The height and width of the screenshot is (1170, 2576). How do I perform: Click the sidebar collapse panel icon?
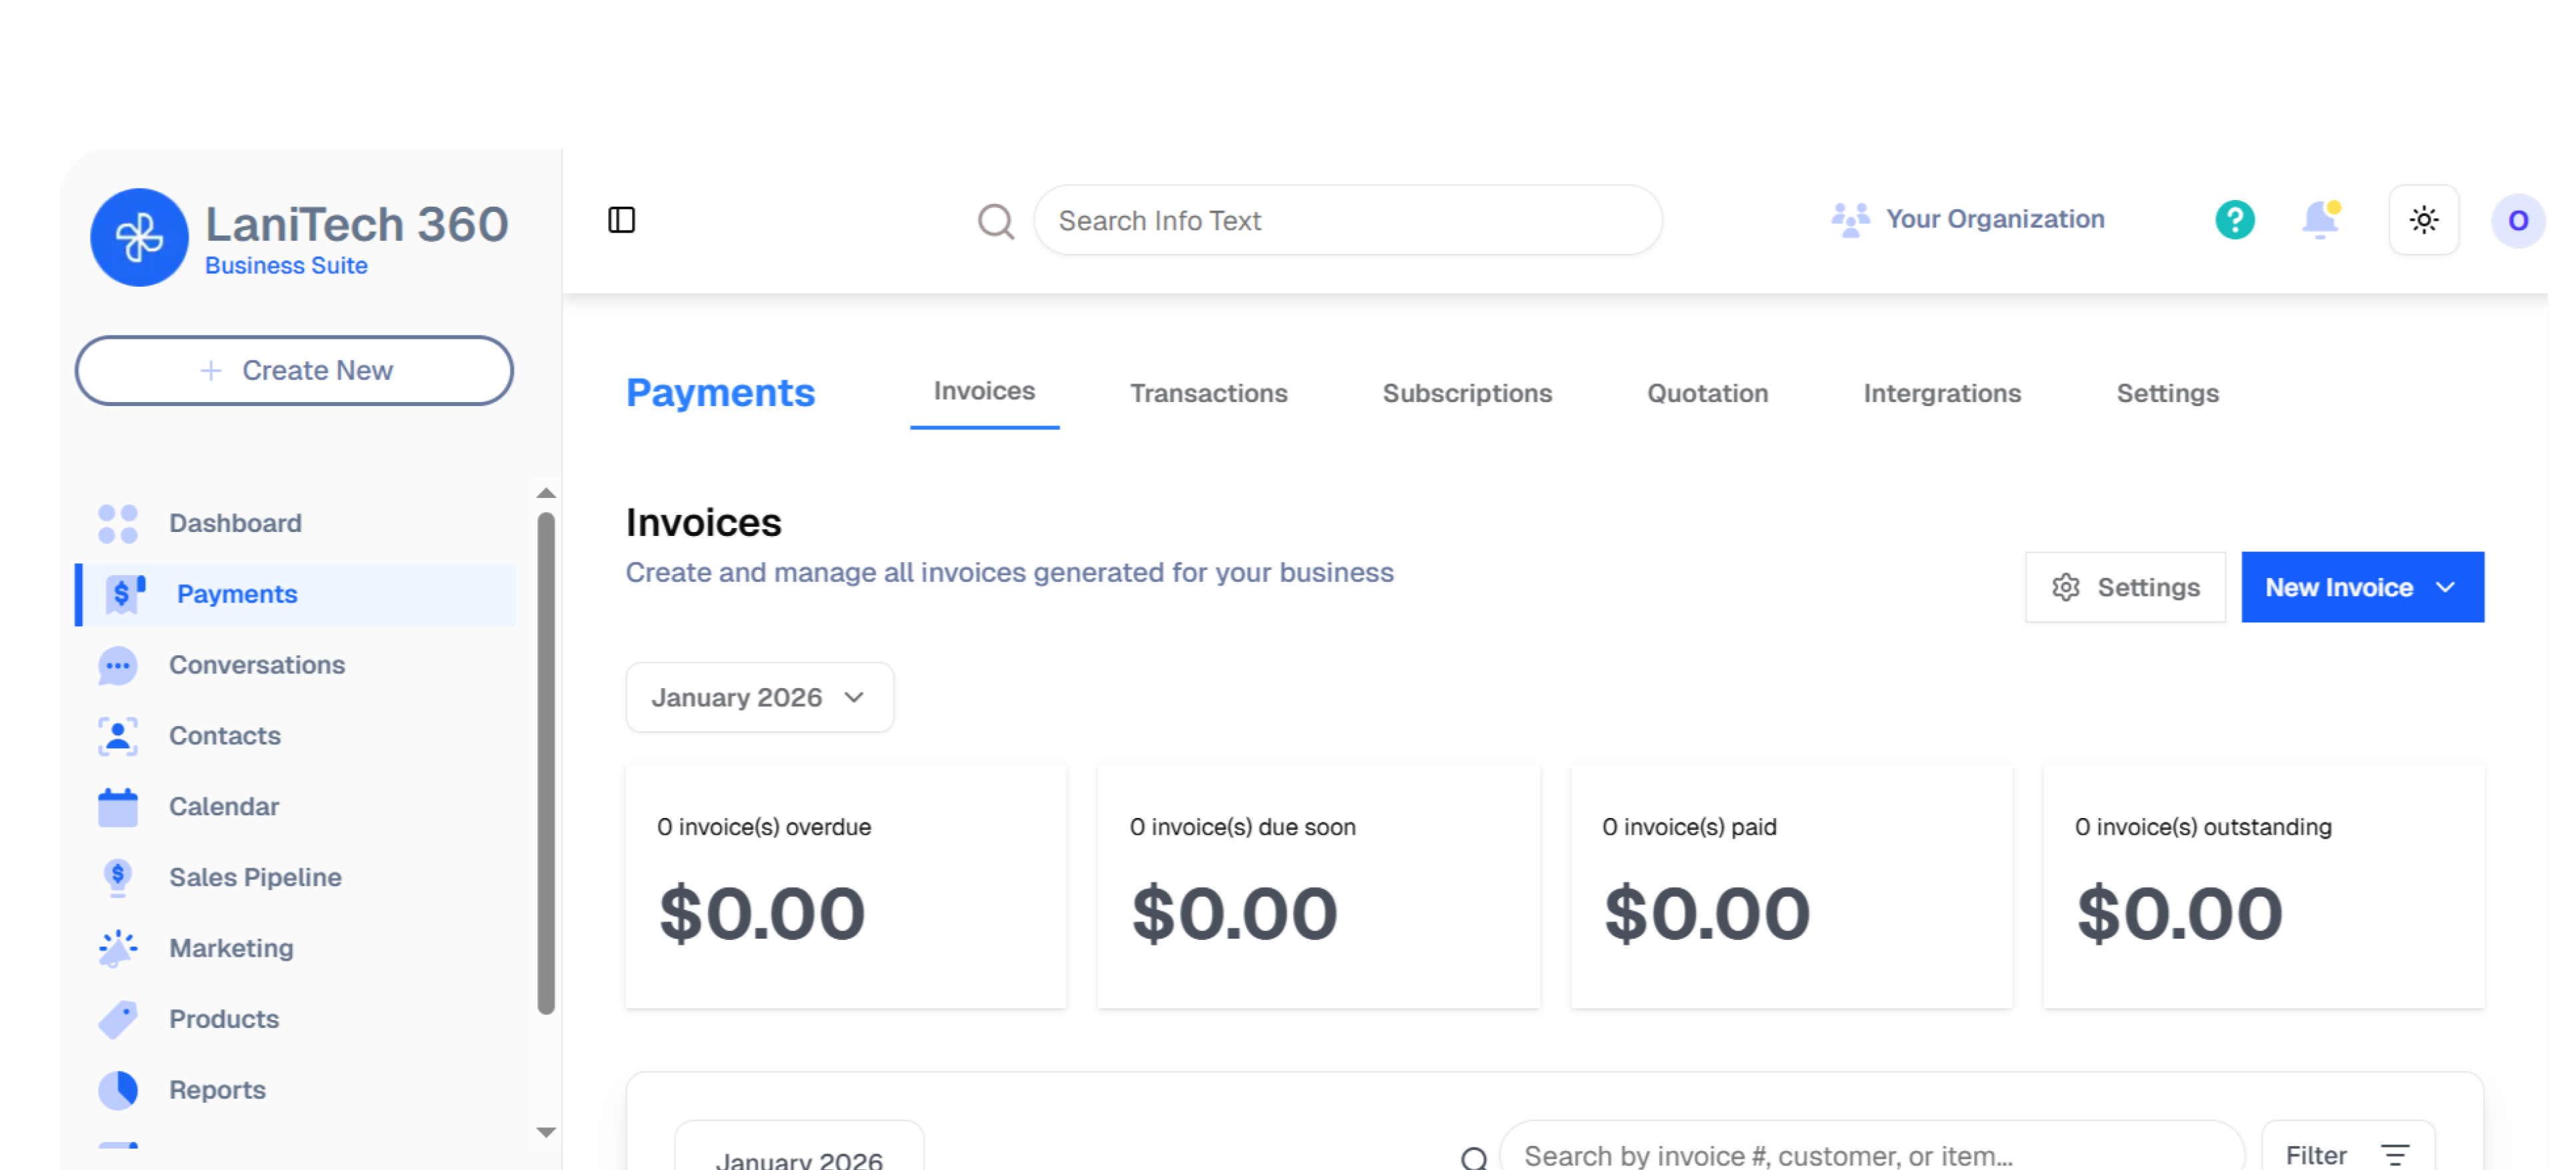point(621,220)
